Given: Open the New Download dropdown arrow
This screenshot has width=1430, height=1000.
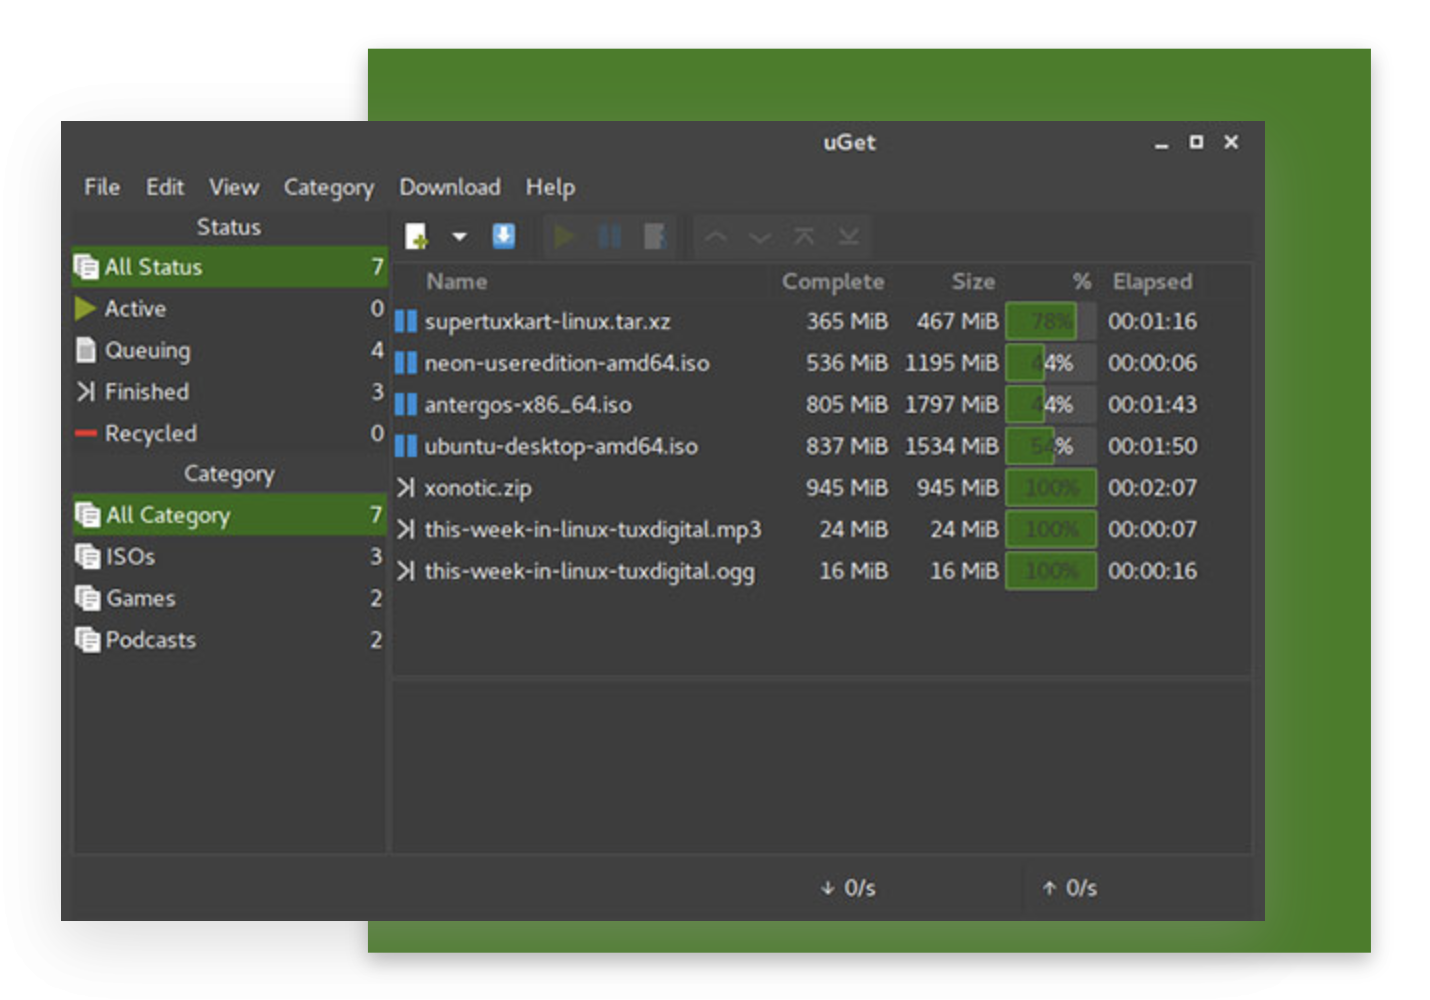Looking at the screenshot, I should tap(459, 237).
